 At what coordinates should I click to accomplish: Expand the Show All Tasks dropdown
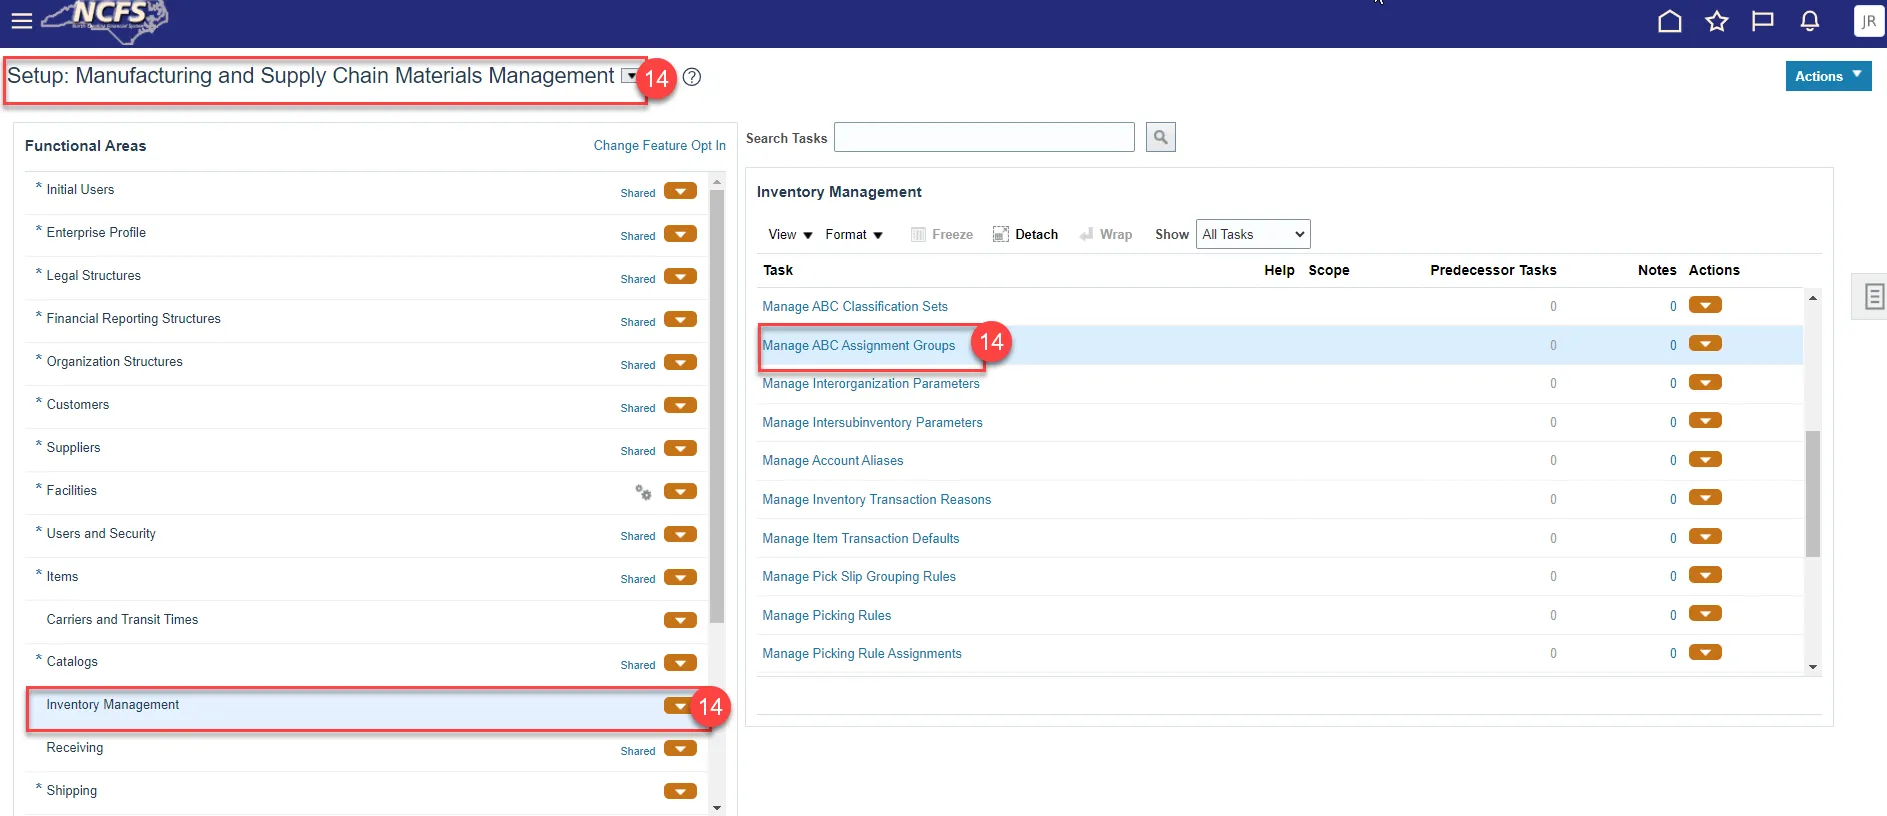(x=1252, y=234)
